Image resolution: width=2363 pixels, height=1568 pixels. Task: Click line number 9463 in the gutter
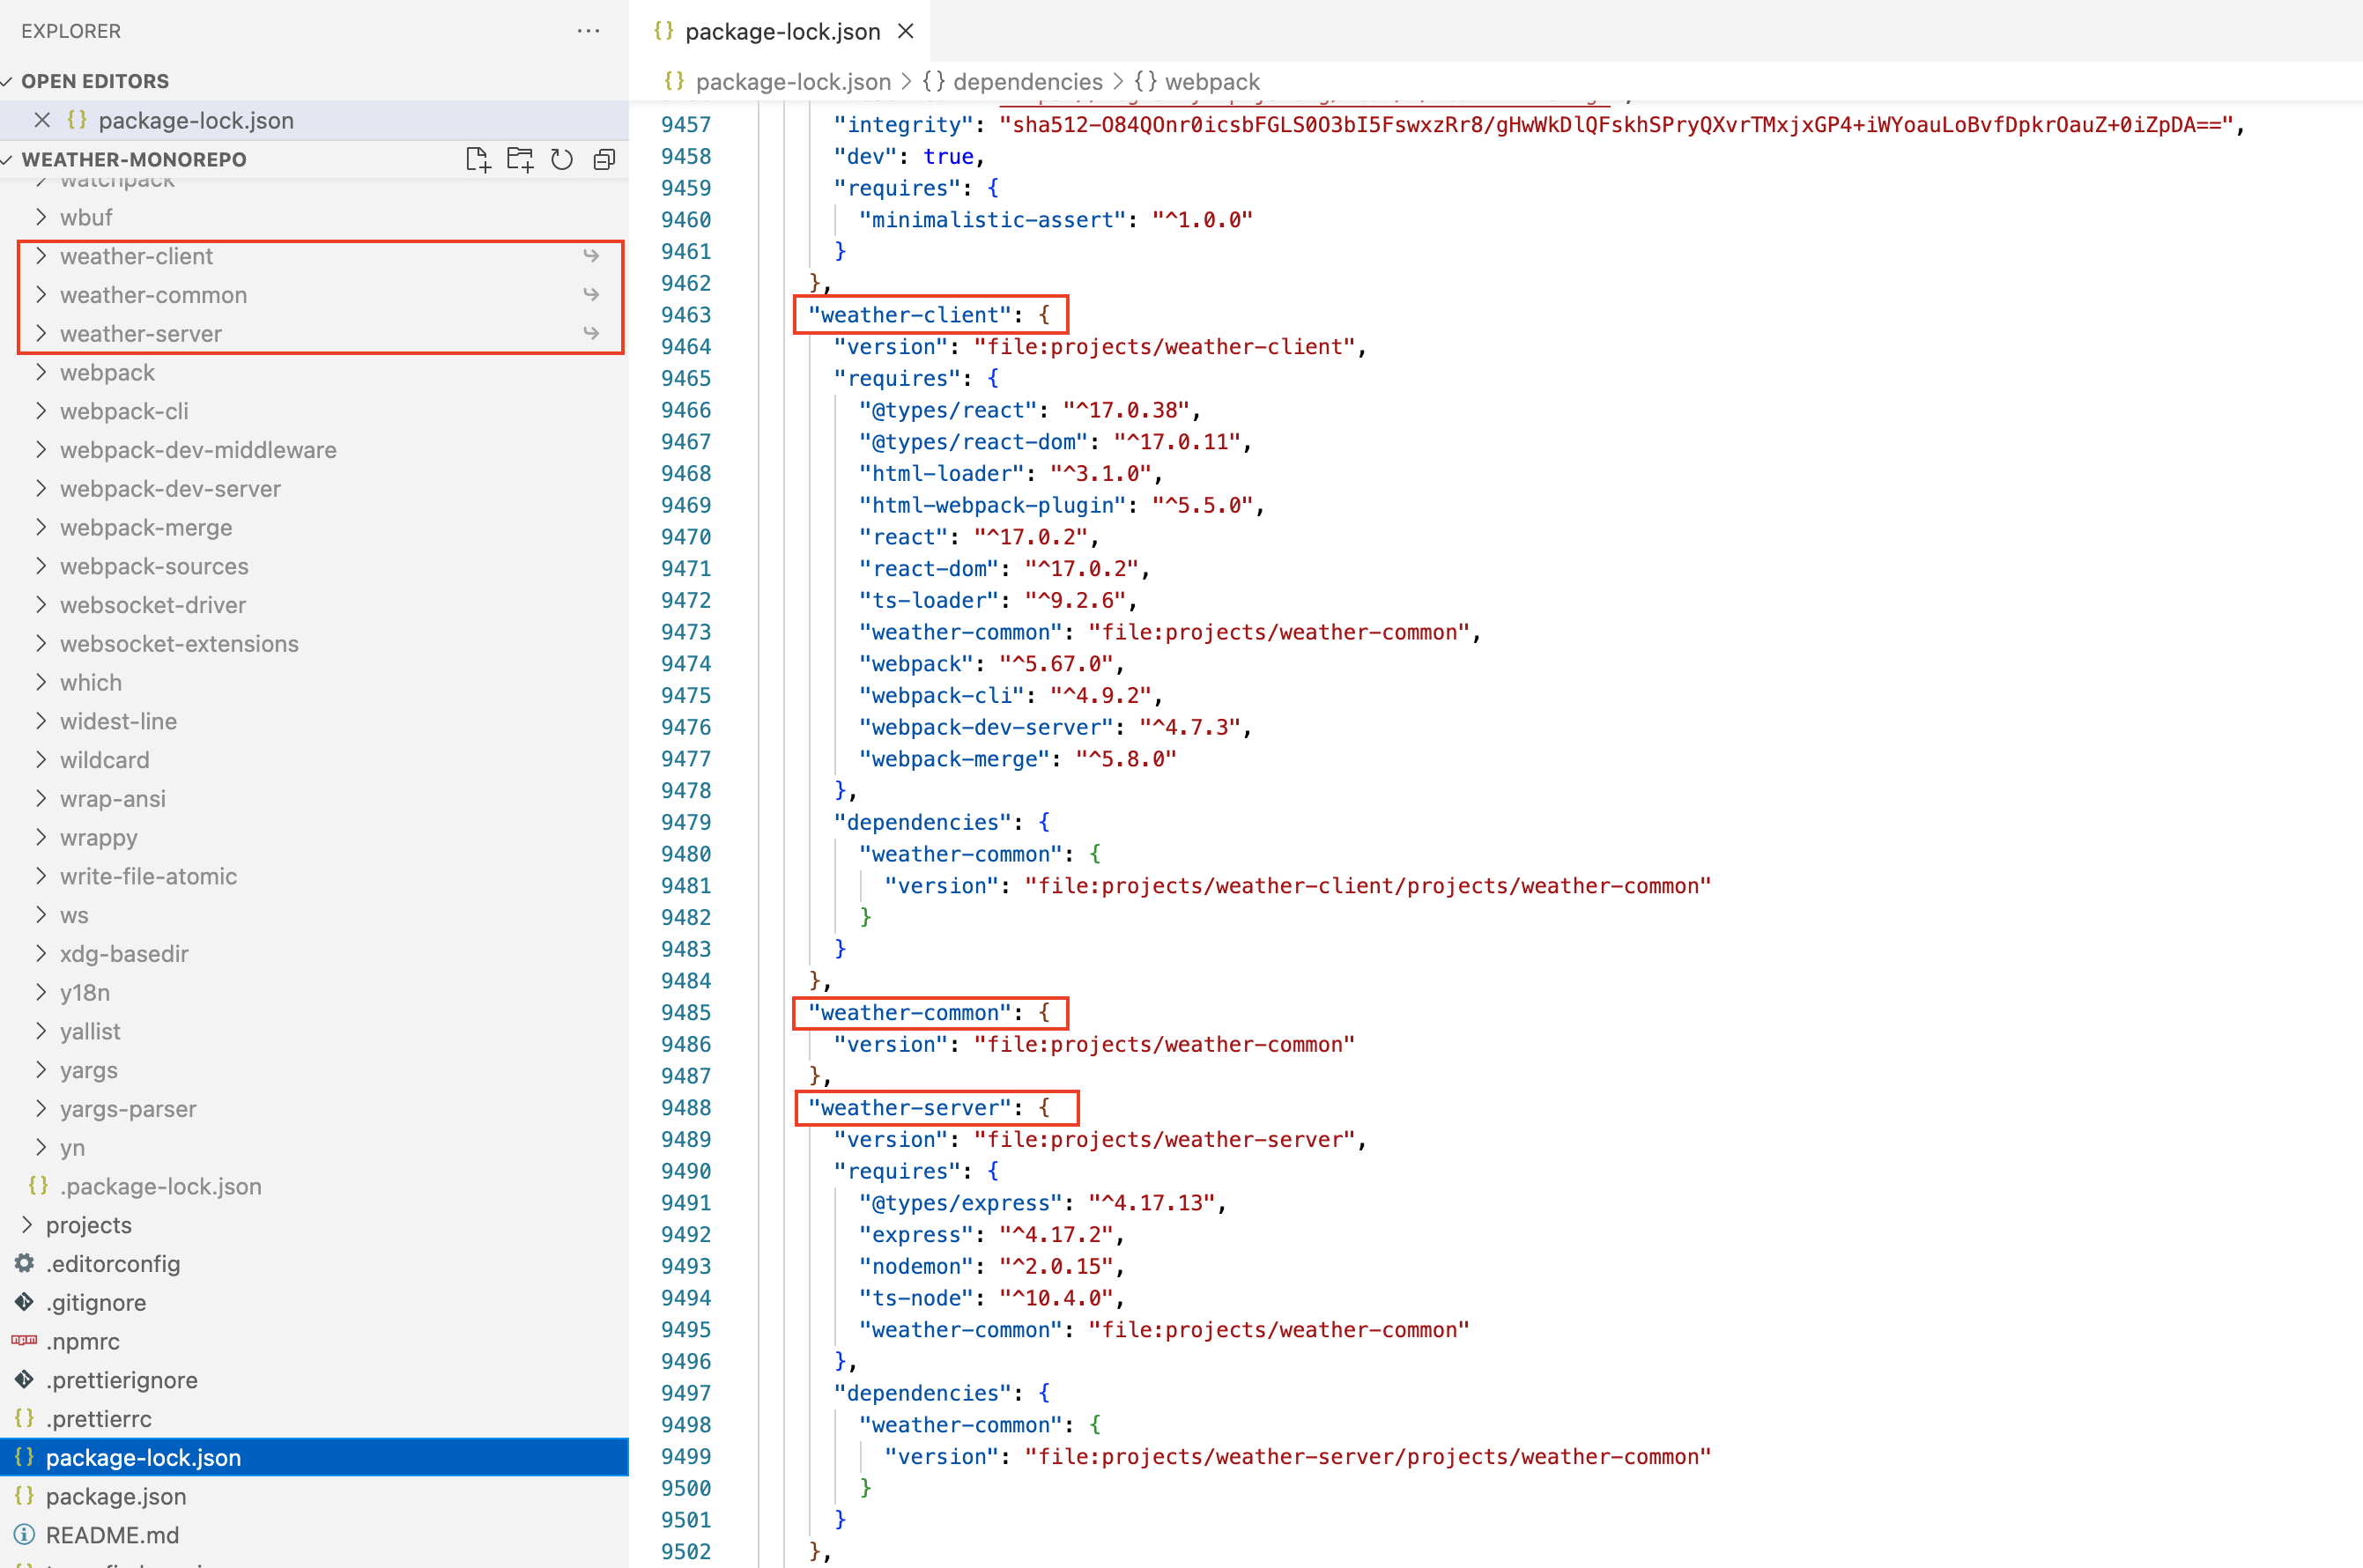(686, 315)
